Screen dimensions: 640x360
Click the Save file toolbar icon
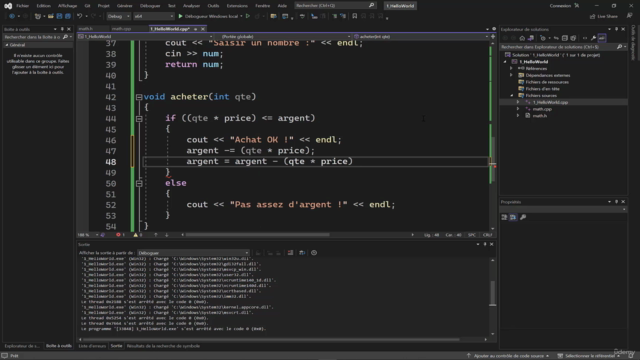pos(59,16)
